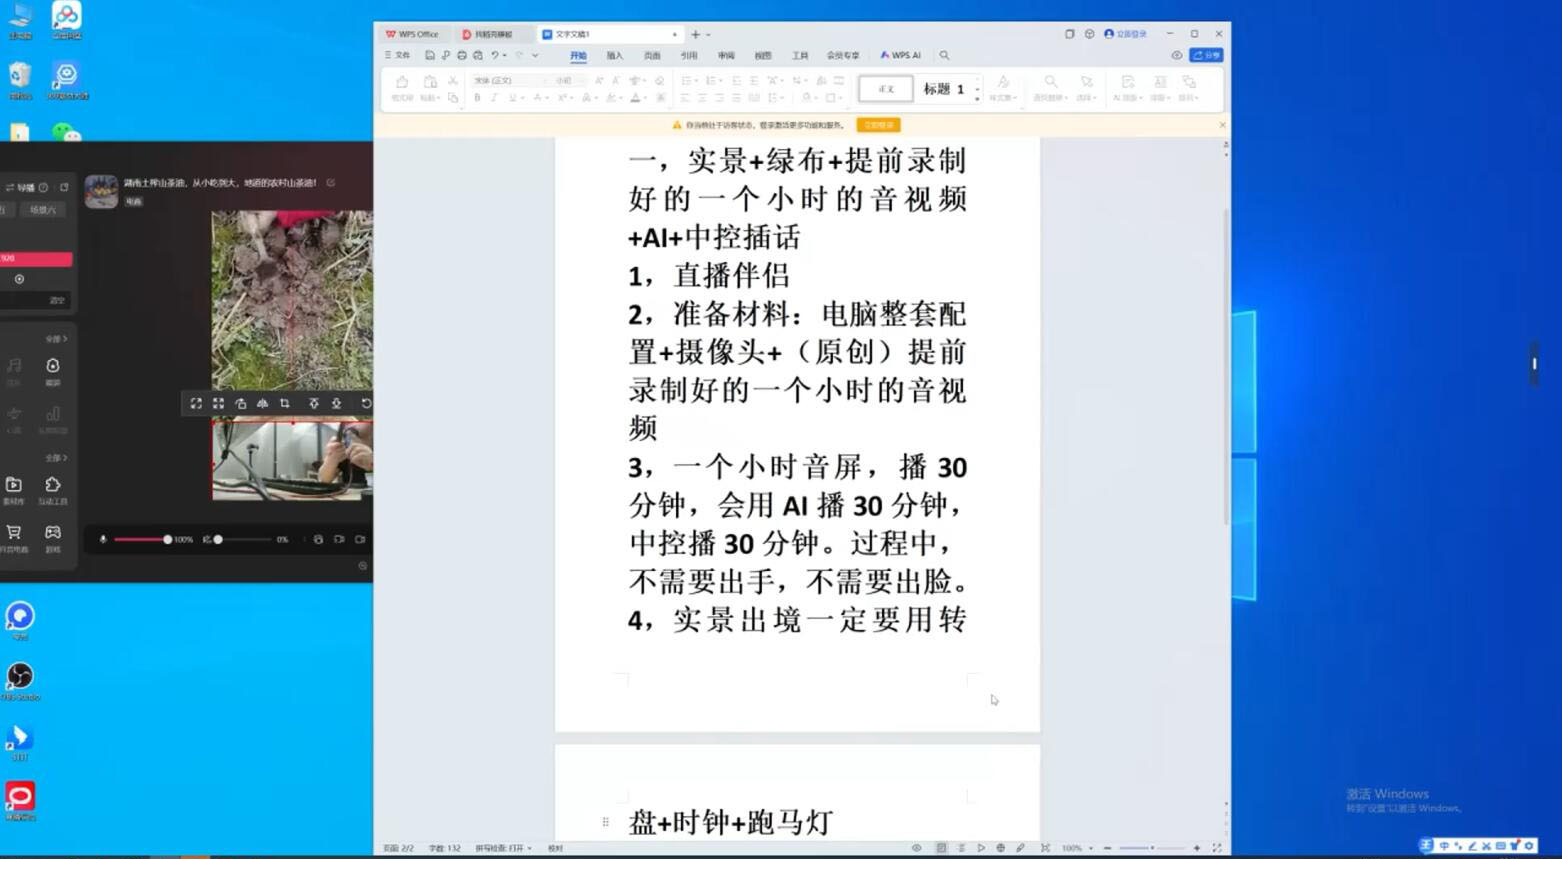Adjust the speaker volume slider at 0%
1562x882 pixels.
218,539
